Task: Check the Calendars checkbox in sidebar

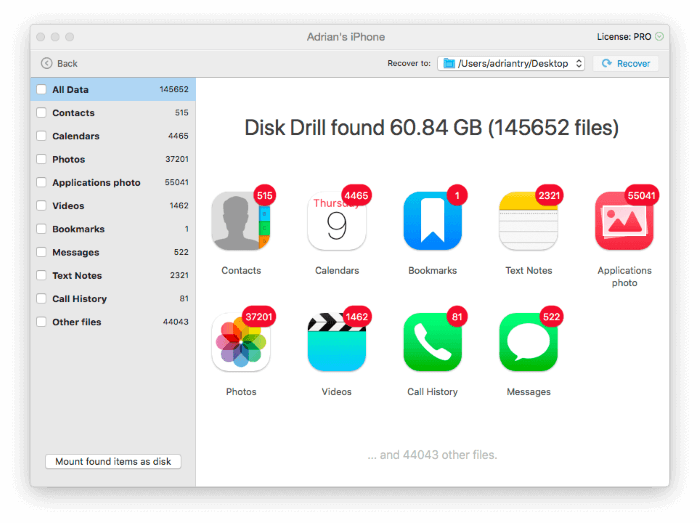Action: click(x=41, y=136)
